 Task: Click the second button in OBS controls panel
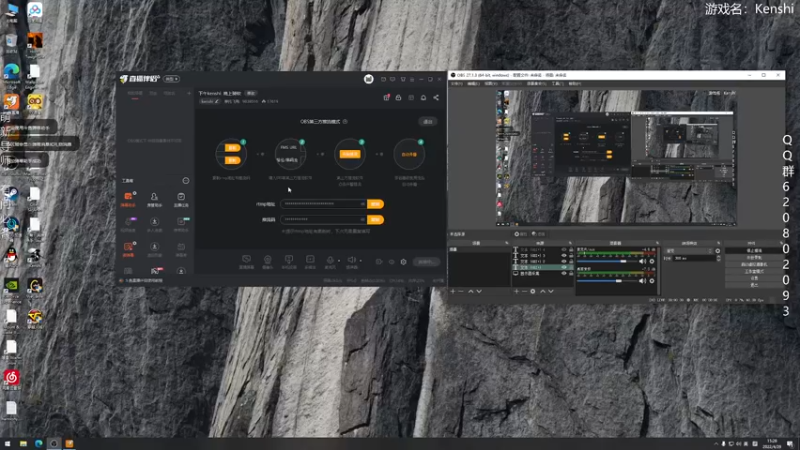[754, 258]
